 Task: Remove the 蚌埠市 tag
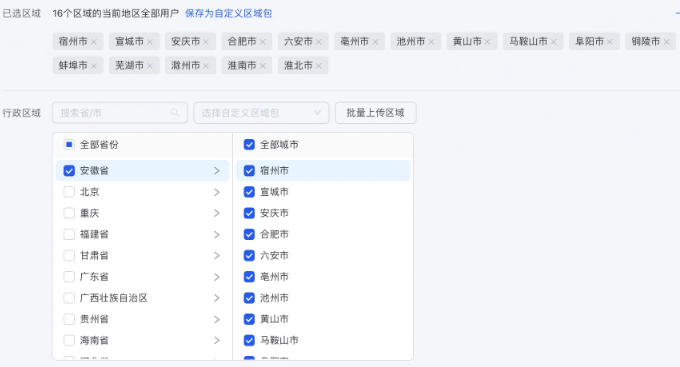click(94, 66)
